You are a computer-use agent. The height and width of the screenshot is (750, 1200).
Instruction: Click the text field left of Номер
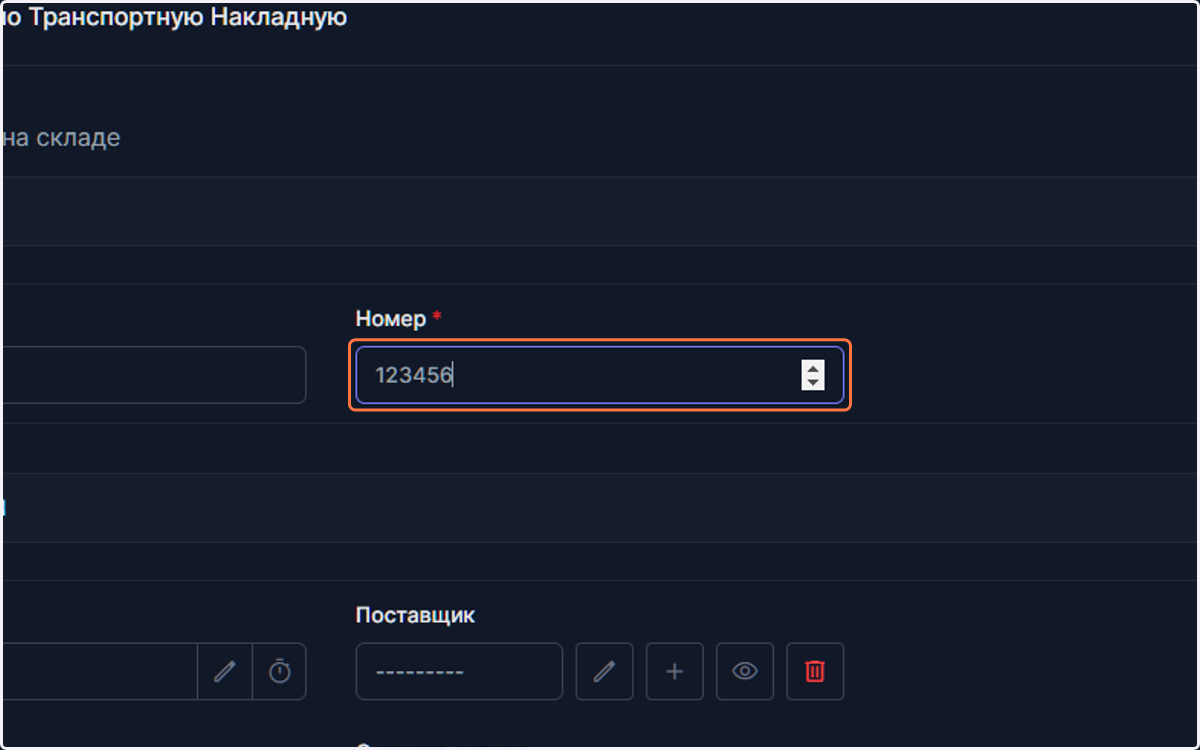tap(152, 375)
